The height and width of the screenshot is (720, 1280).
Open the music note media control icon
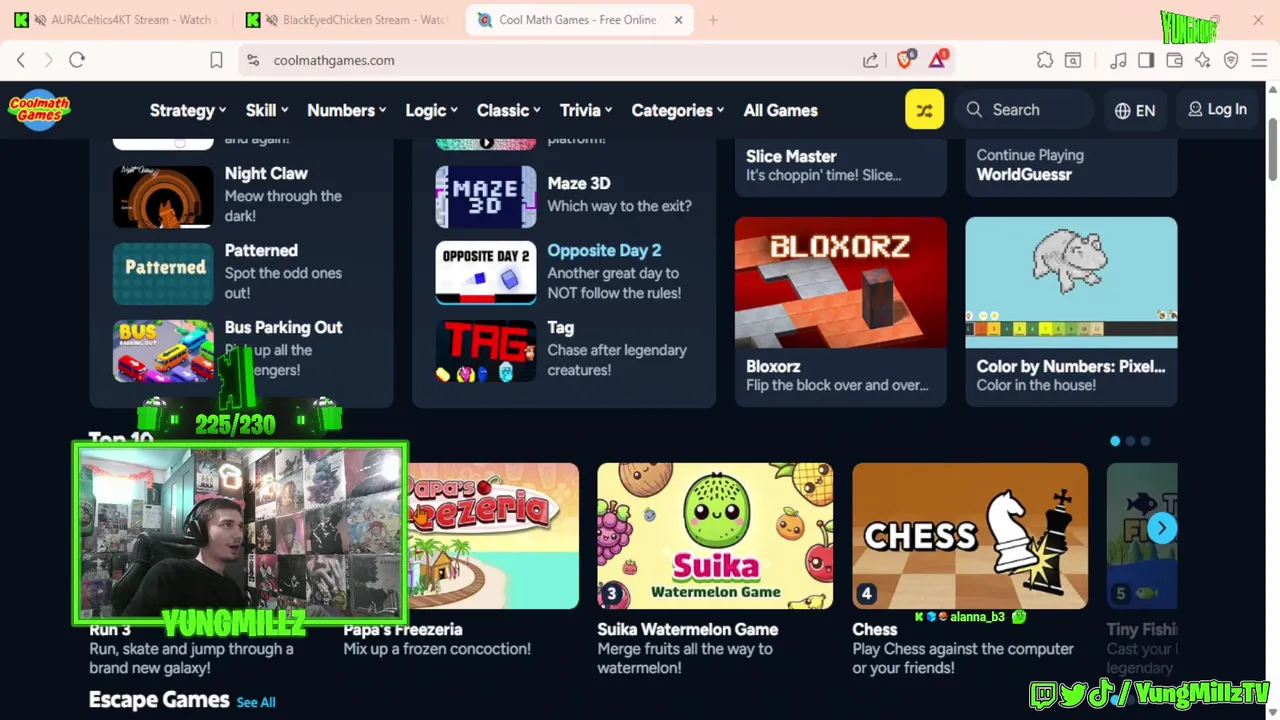[x=1118, y=60]
